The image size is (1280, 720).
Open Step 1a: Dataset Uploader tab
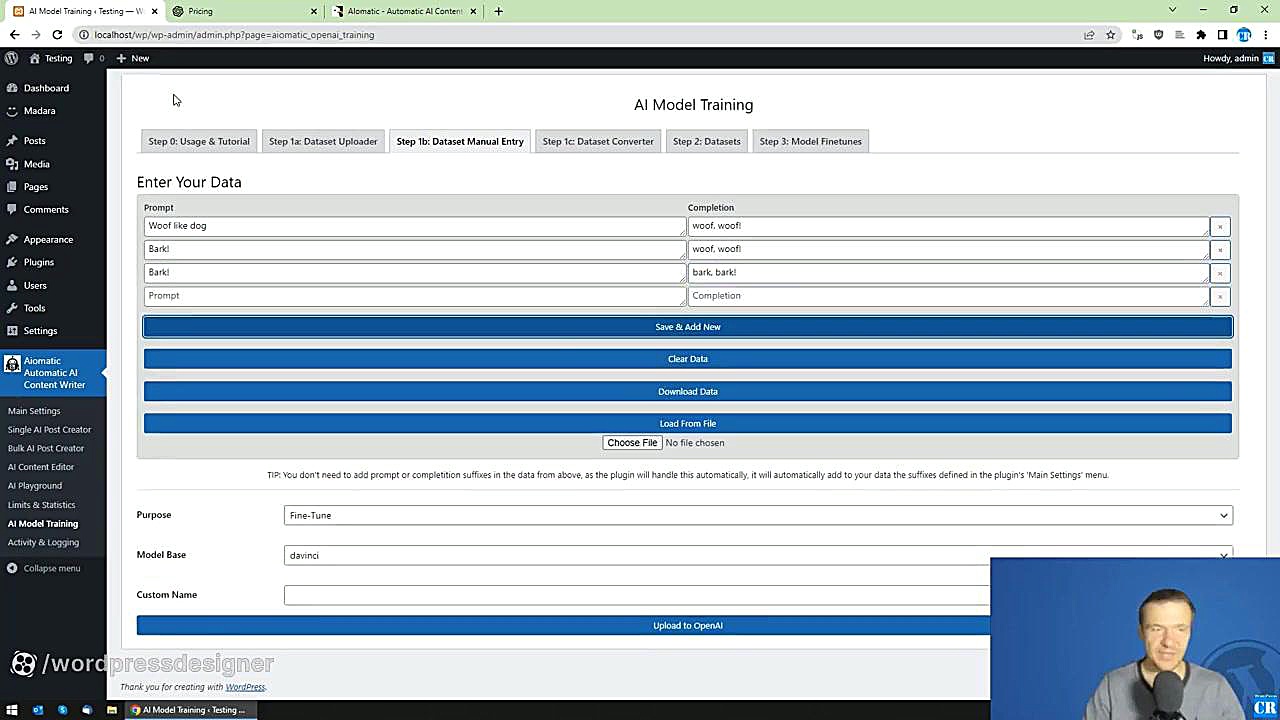click(323, 141)
